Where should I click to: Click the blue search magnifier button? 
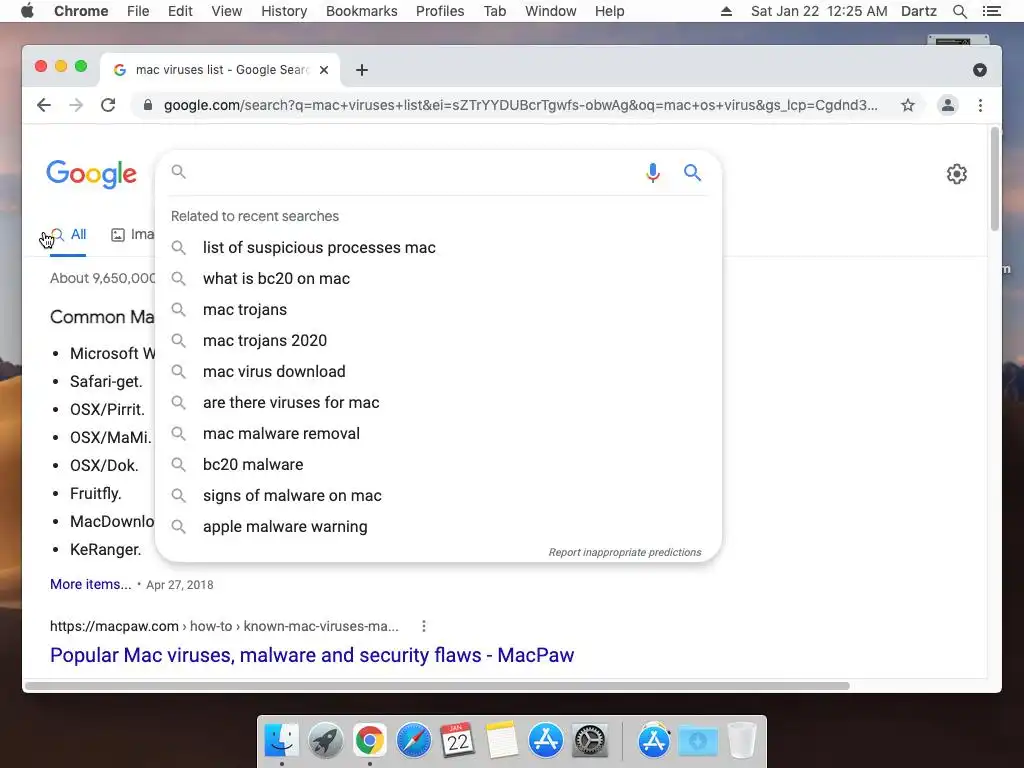click(x=692, y=172)
